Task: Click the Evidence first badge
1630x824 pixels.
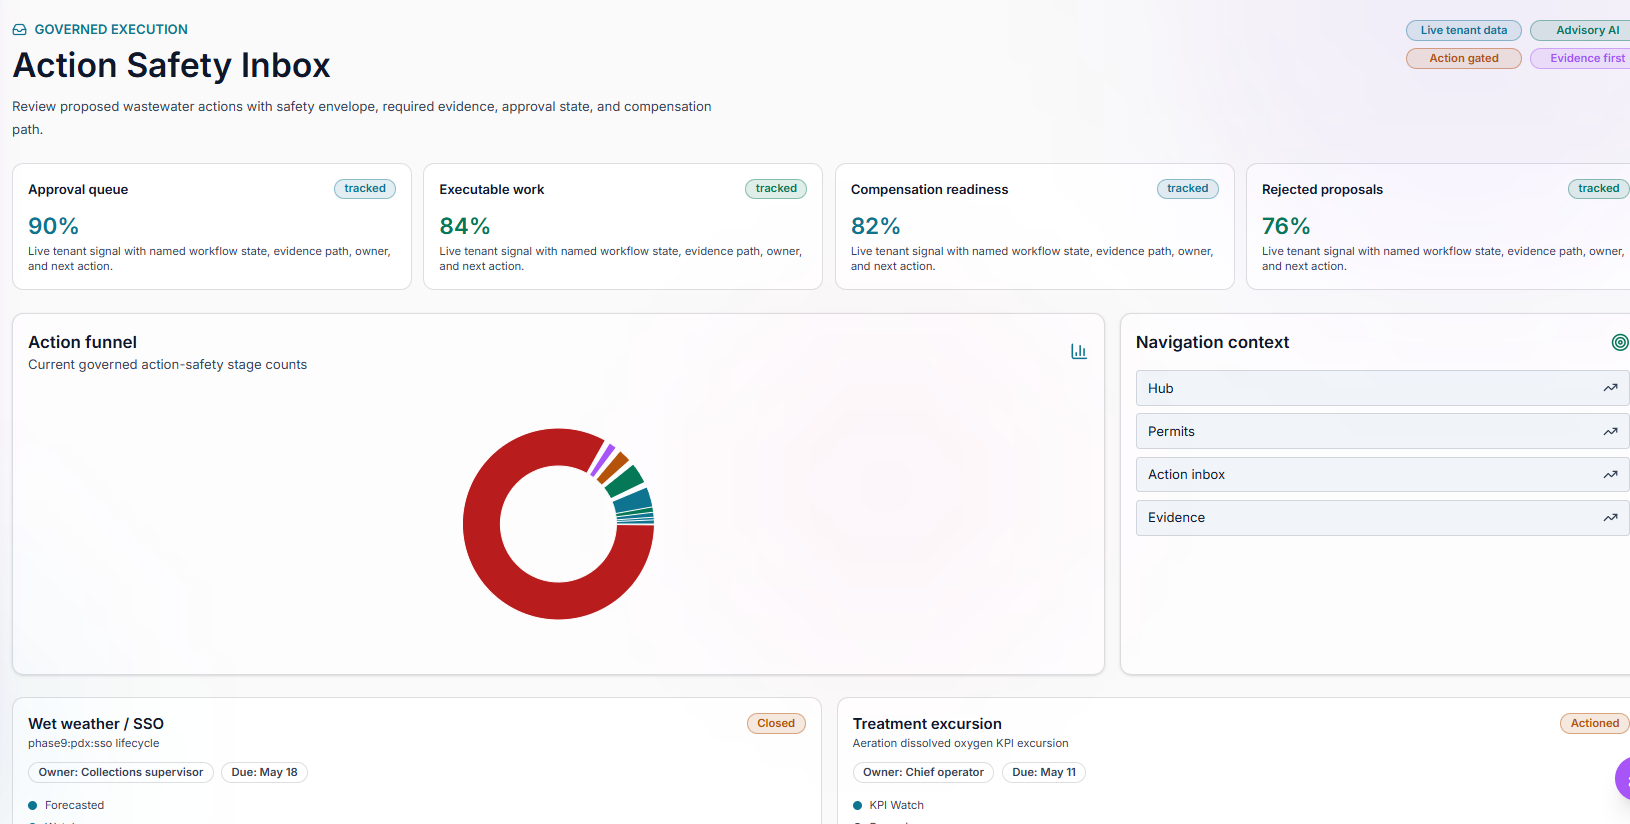Action: [x=1582, y=58]
